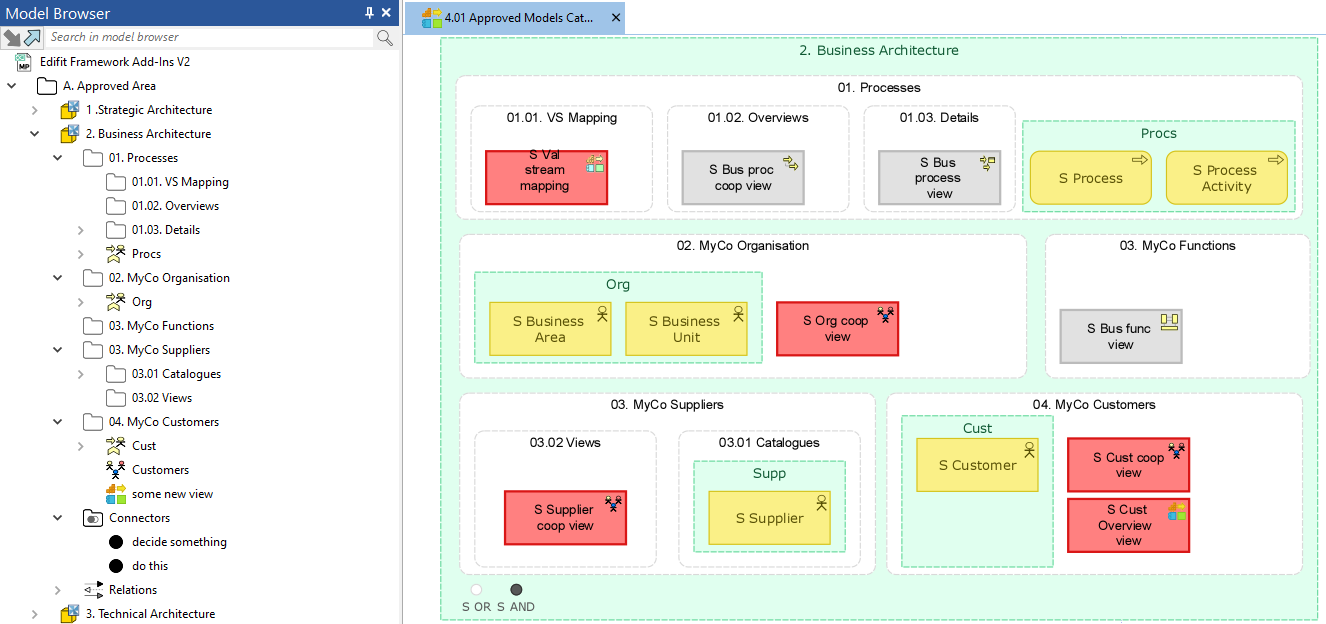Click the Relations arrows icon
Viewport: 1326px width, 624px height.
point(92,590)
